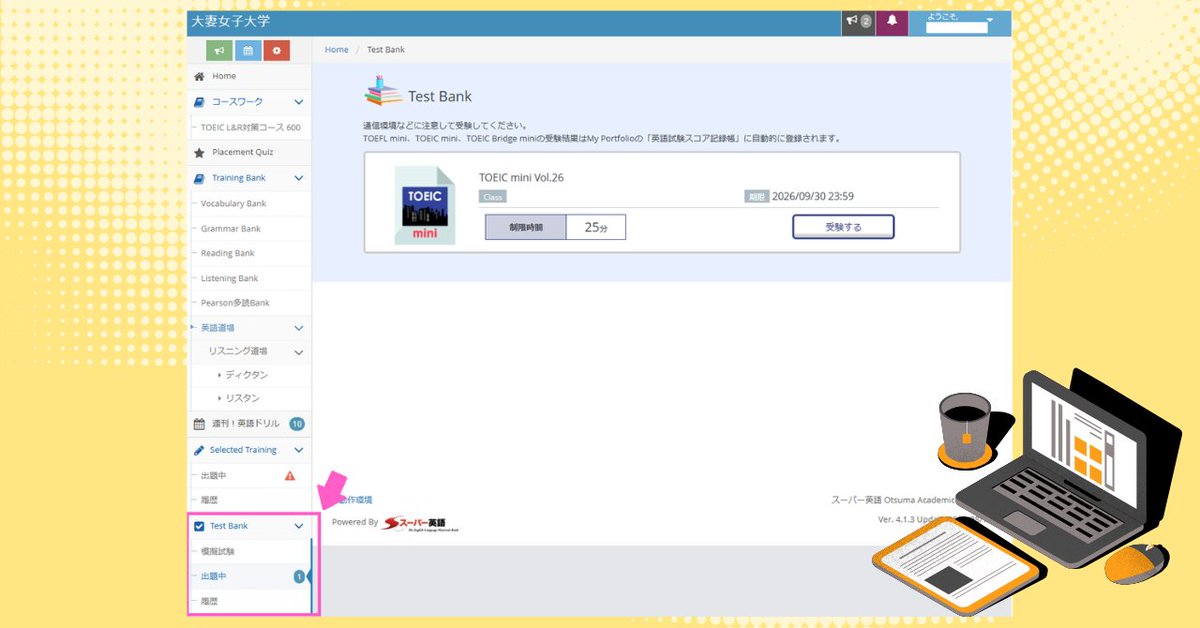This screenshot has width=1200, height=628.
Task: Click the Test Bank breadcrumb text
Action: point(386,49)
